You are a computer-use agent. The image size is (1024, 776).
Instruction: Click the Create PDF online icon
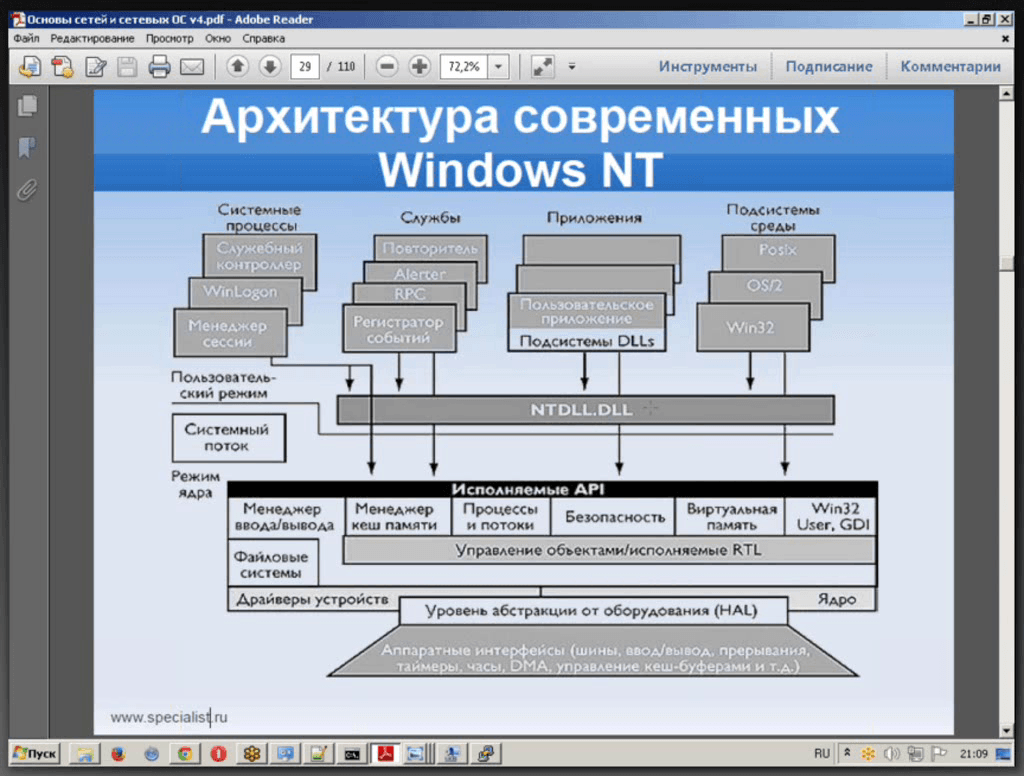click(x=63, y=66)
